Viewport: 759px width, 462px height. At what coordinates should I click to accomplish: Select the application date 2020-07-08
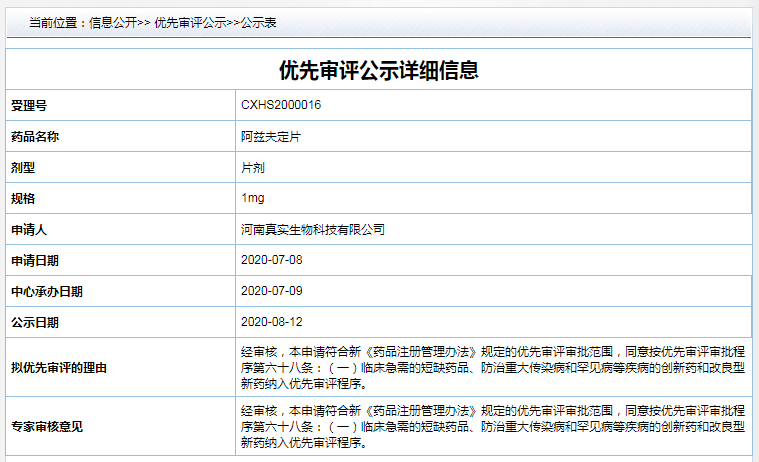click(272, 260)
